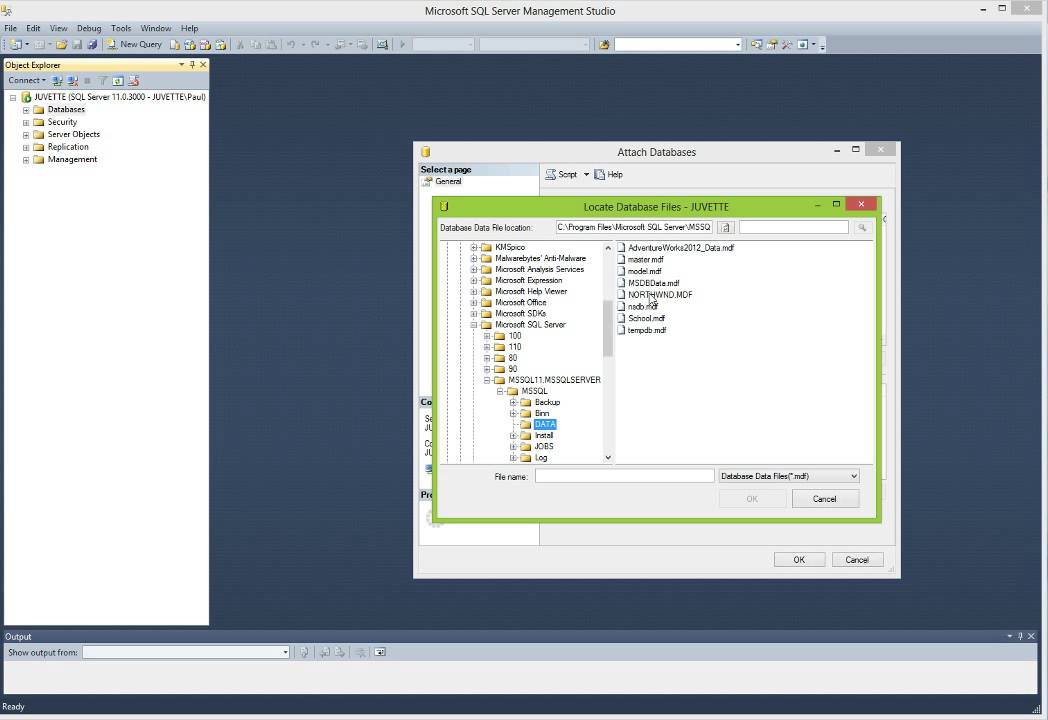Click the Open File folder icon
Image resolution: width=1048 pixels, height=720 pixels.
[61, 44]
